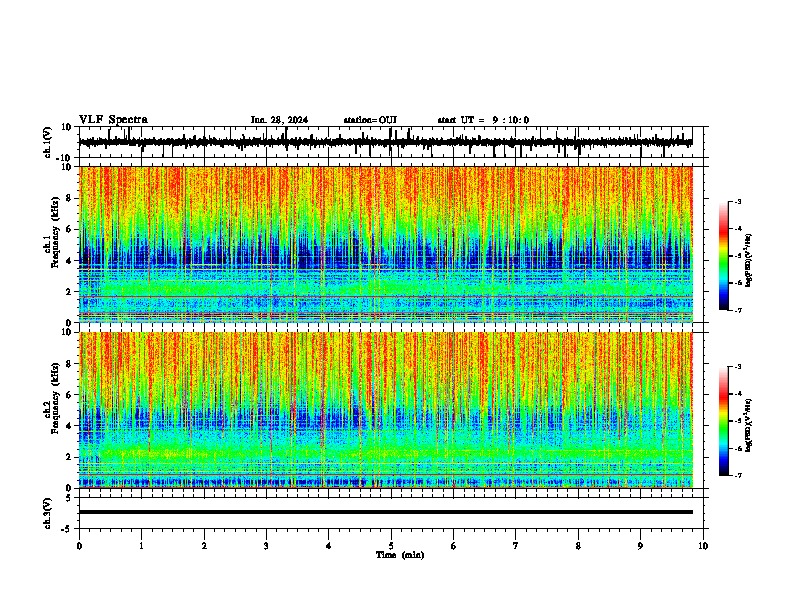Click time axis tick label 3
This screenshot has height=612, width=792.
[266, 546]
